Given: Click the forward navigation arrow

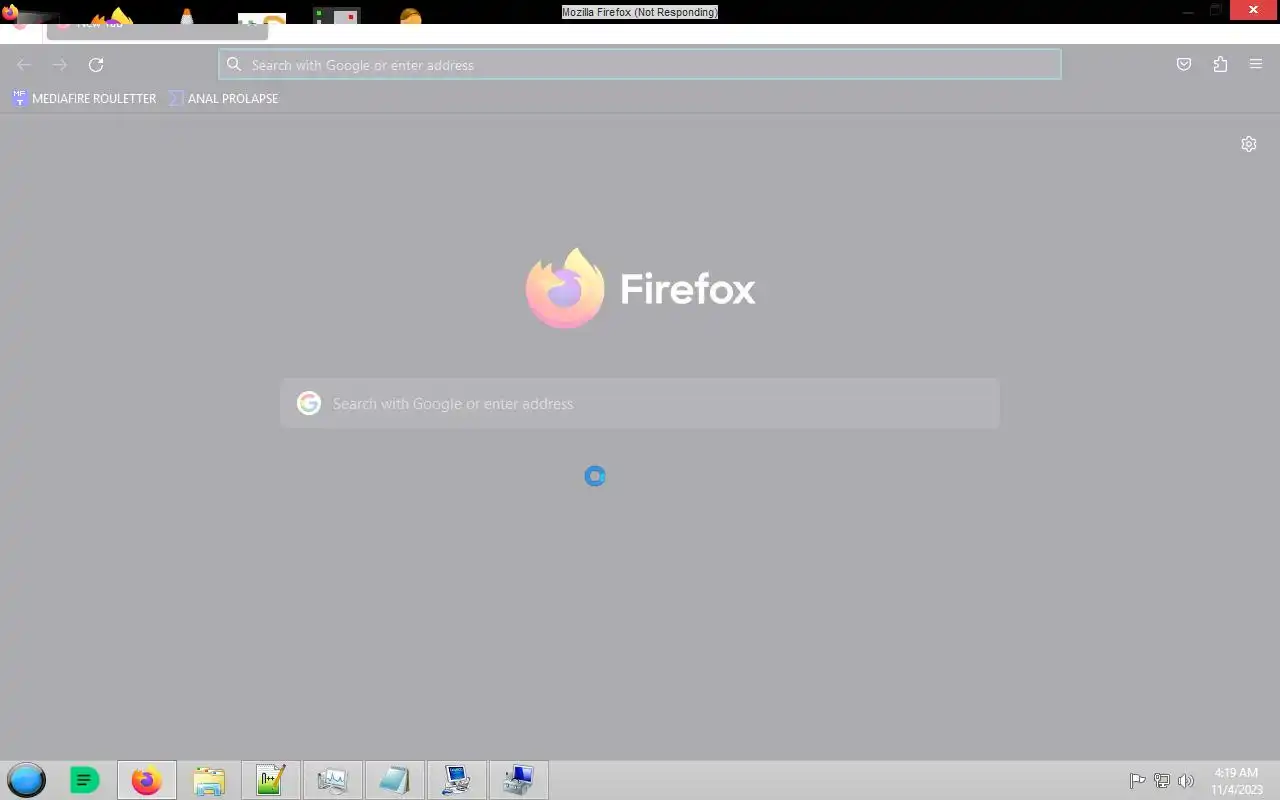Looking at the screenshot, I should [60, 65].
